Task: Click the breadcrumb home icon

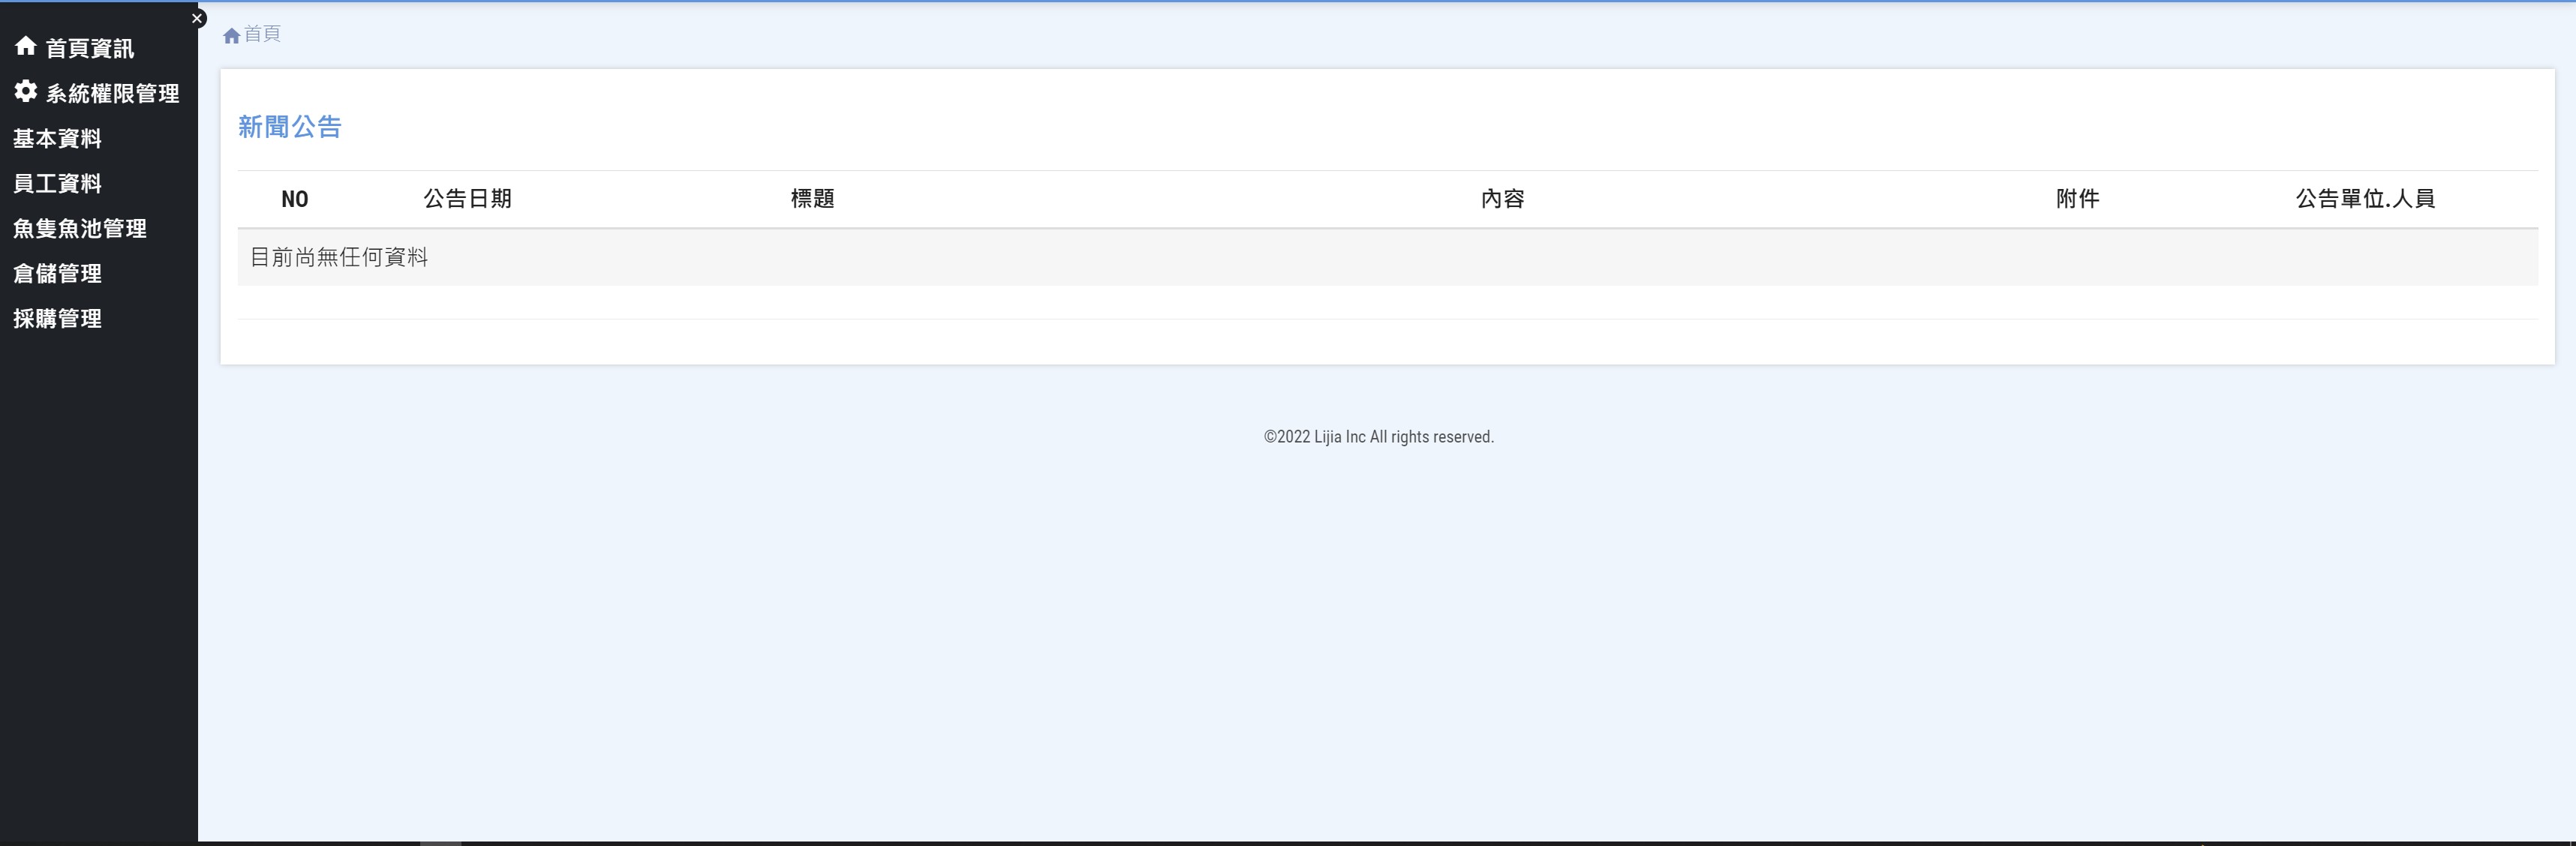Action: click(x=231, y=35)
